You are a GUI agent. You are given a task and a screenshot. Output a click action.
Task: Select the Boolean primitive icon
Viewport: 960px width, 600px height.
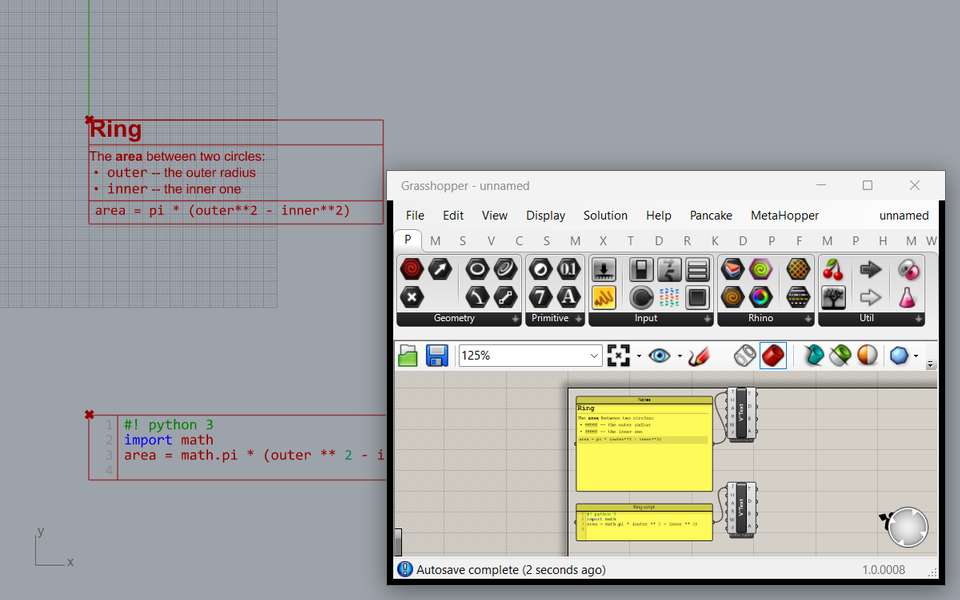pyautogui.click(x=540, y=269)
